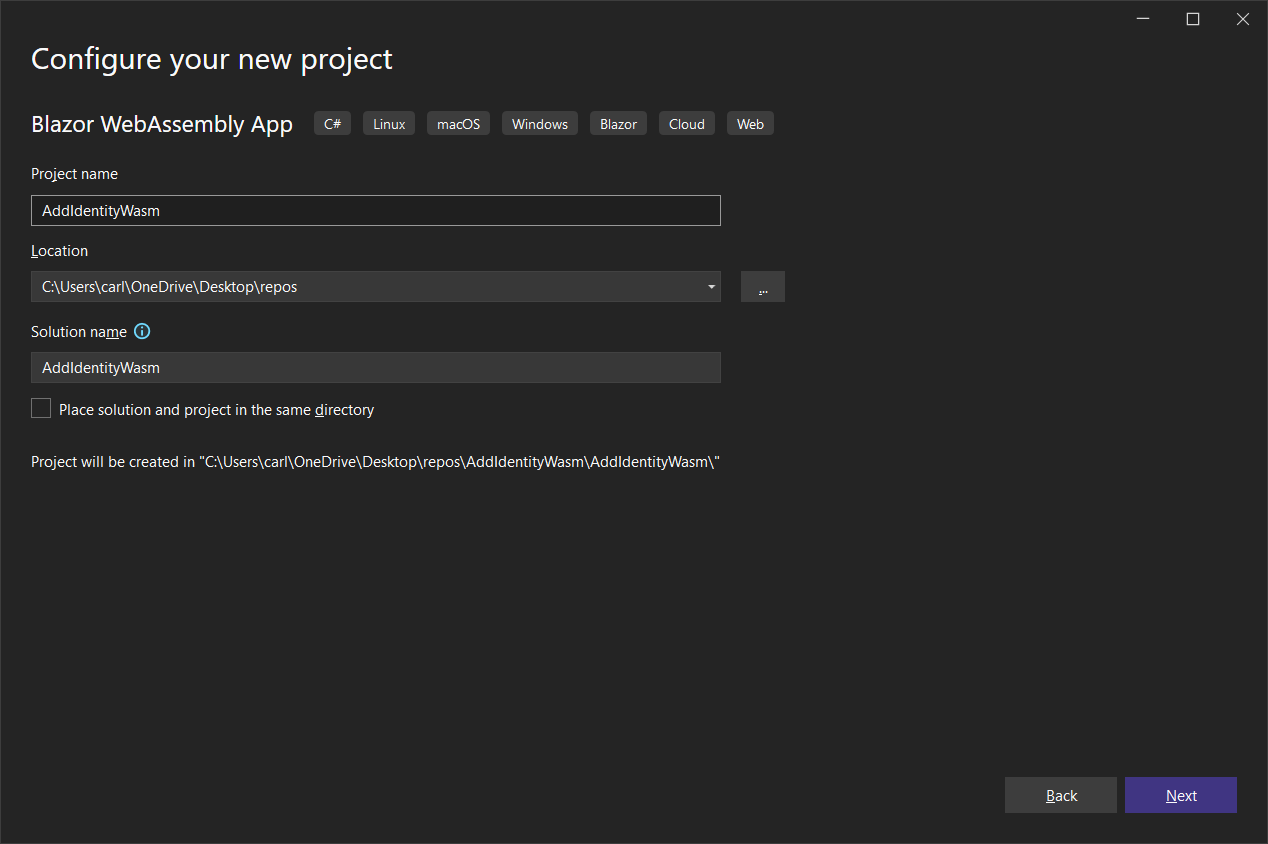This screenshot has height=844, width=1268.
Task: Close the dialog window
Action: click(x=1242, y=19)
